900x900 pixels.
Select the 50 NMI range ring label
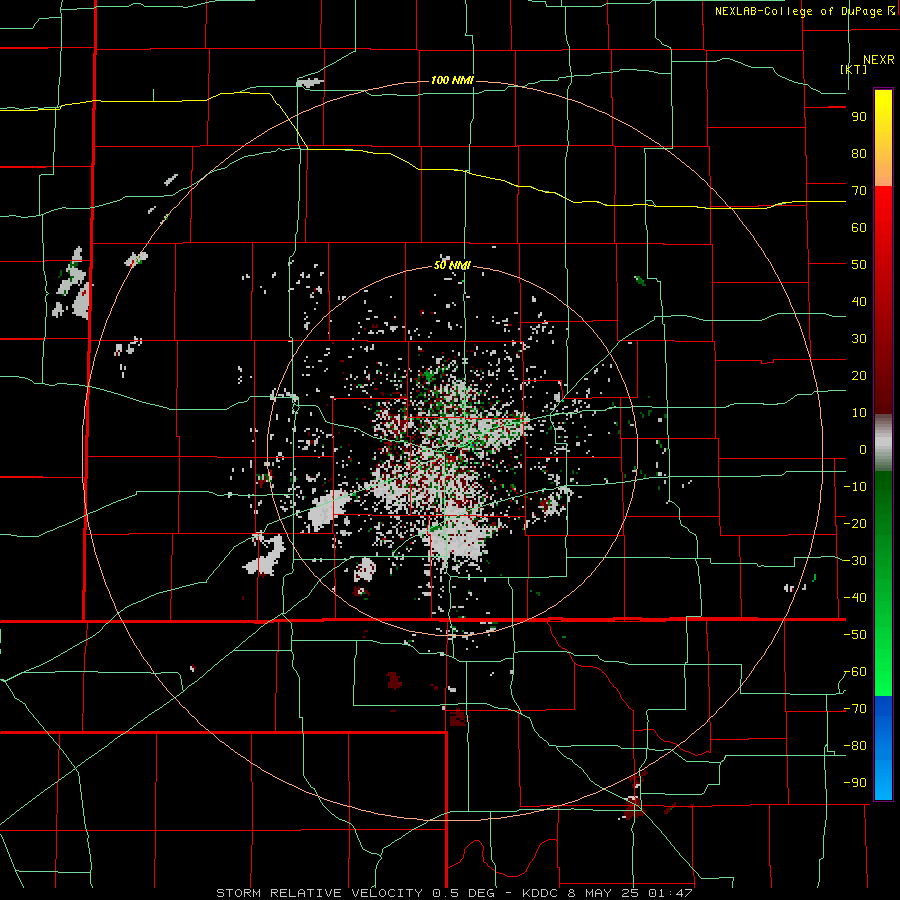click(x=452, y=265)
